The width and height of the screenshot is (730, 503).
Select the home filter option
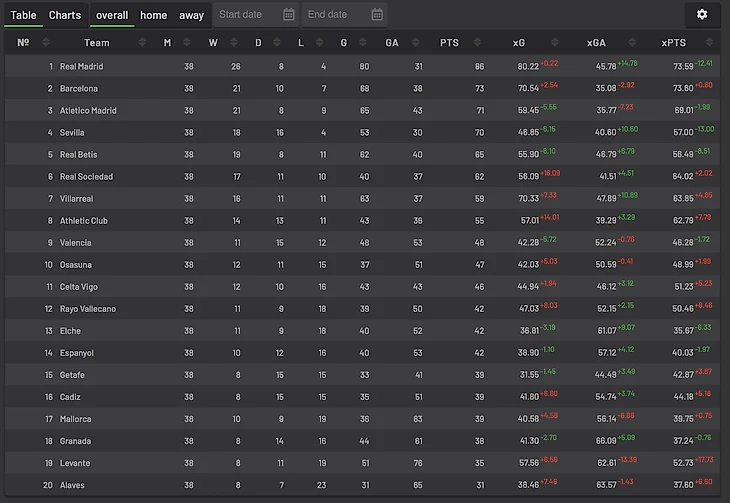154,15
